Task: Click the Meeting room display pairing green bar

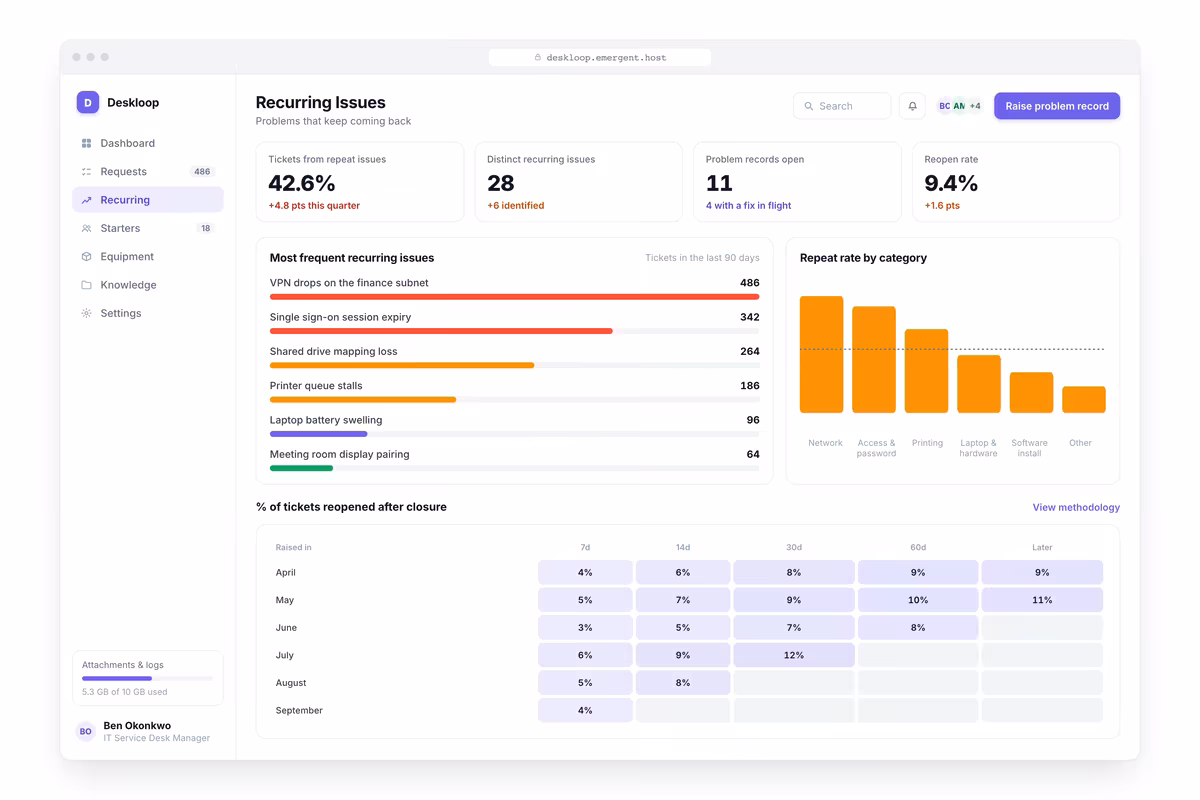Action: 301,468
